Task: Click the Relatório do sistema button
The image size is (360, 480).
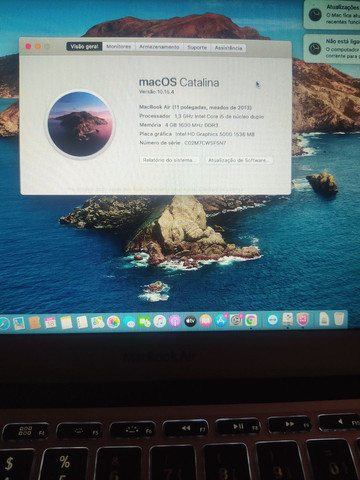Action: tap(169, 160)
